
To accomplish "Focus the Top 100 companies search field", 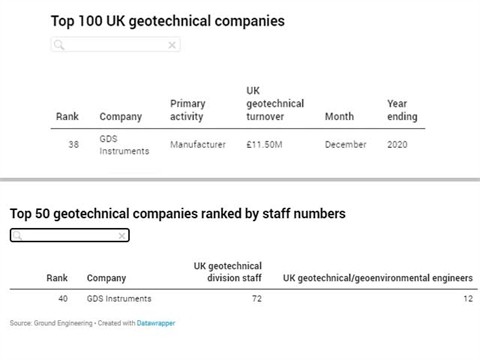I will click(116, 45).
